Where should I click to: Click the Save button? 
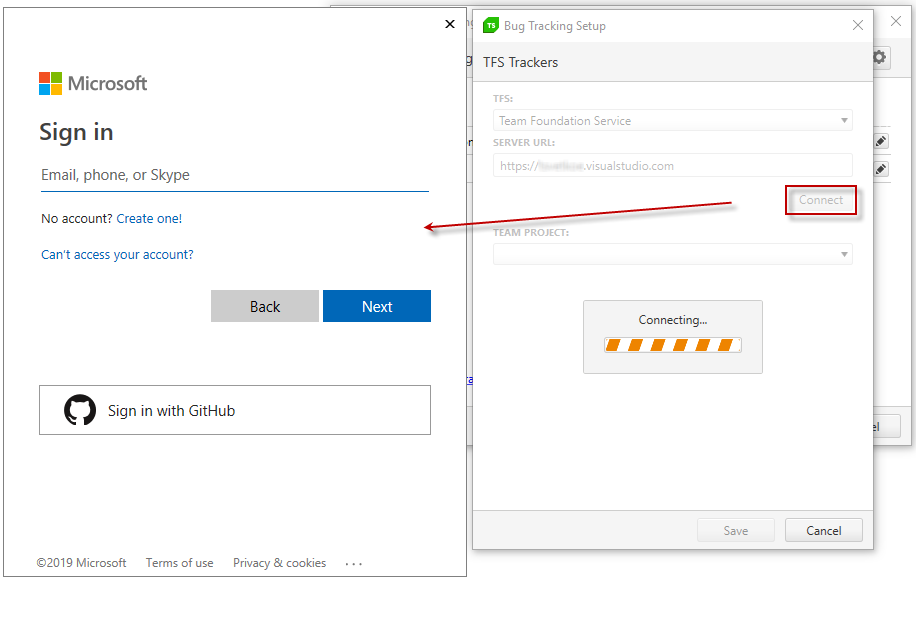[735, 530]
